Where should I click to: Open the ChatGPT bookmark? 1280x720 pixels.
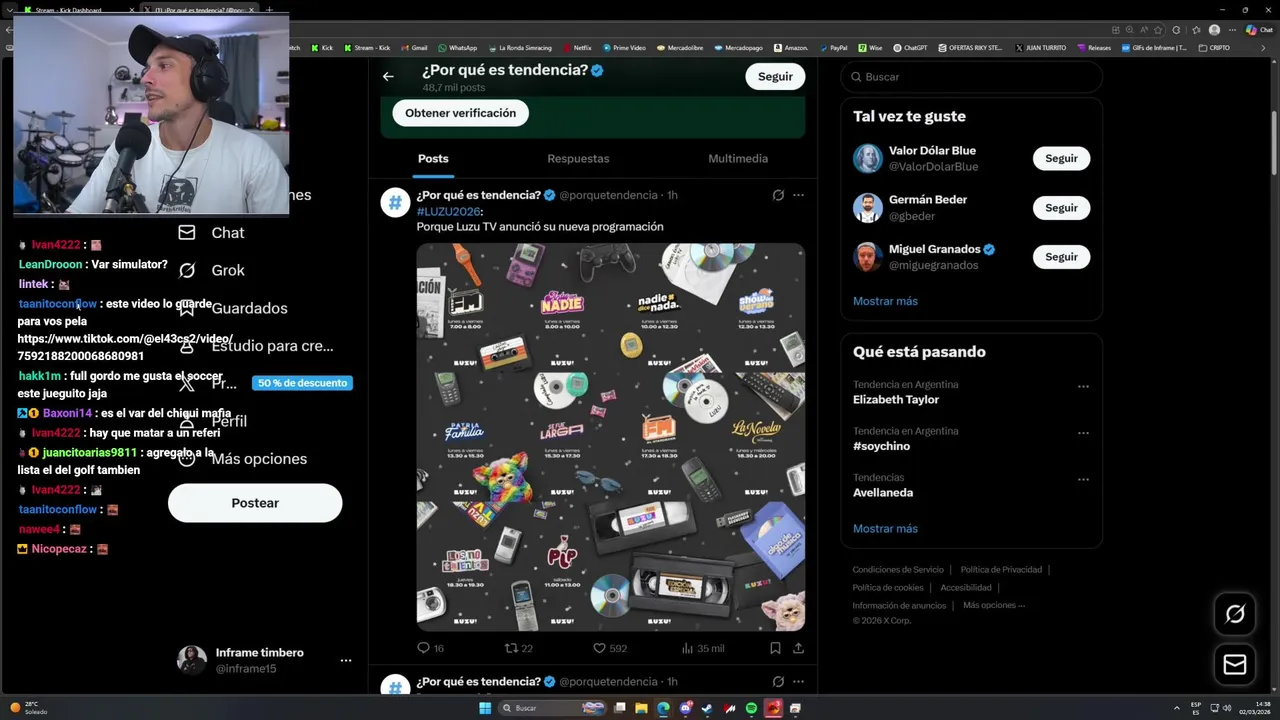point(911,48)
